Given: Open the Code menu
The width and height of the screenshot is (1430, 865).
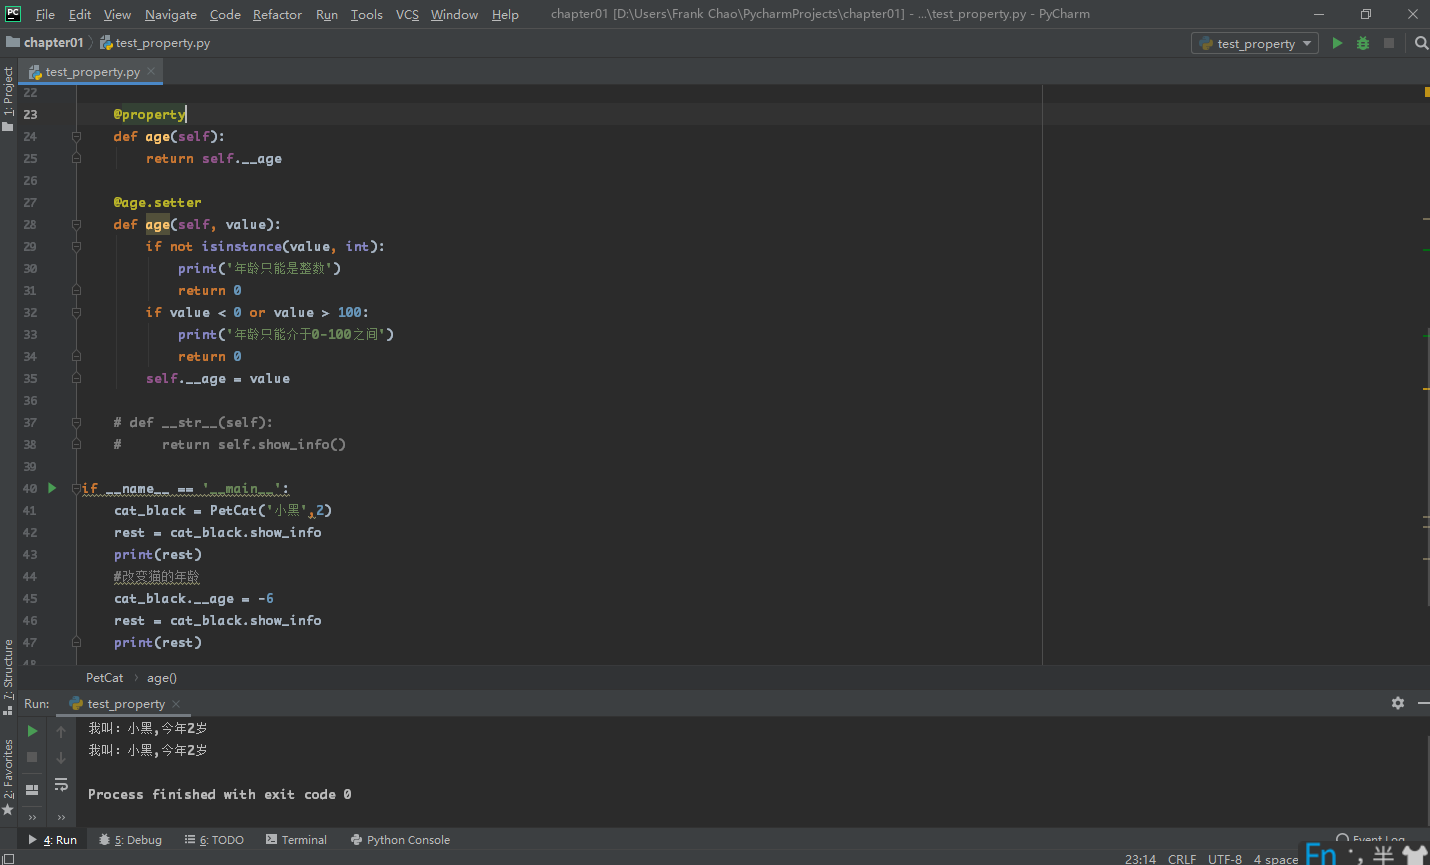Looking at the screenshot, I should (x=225, y=14).
